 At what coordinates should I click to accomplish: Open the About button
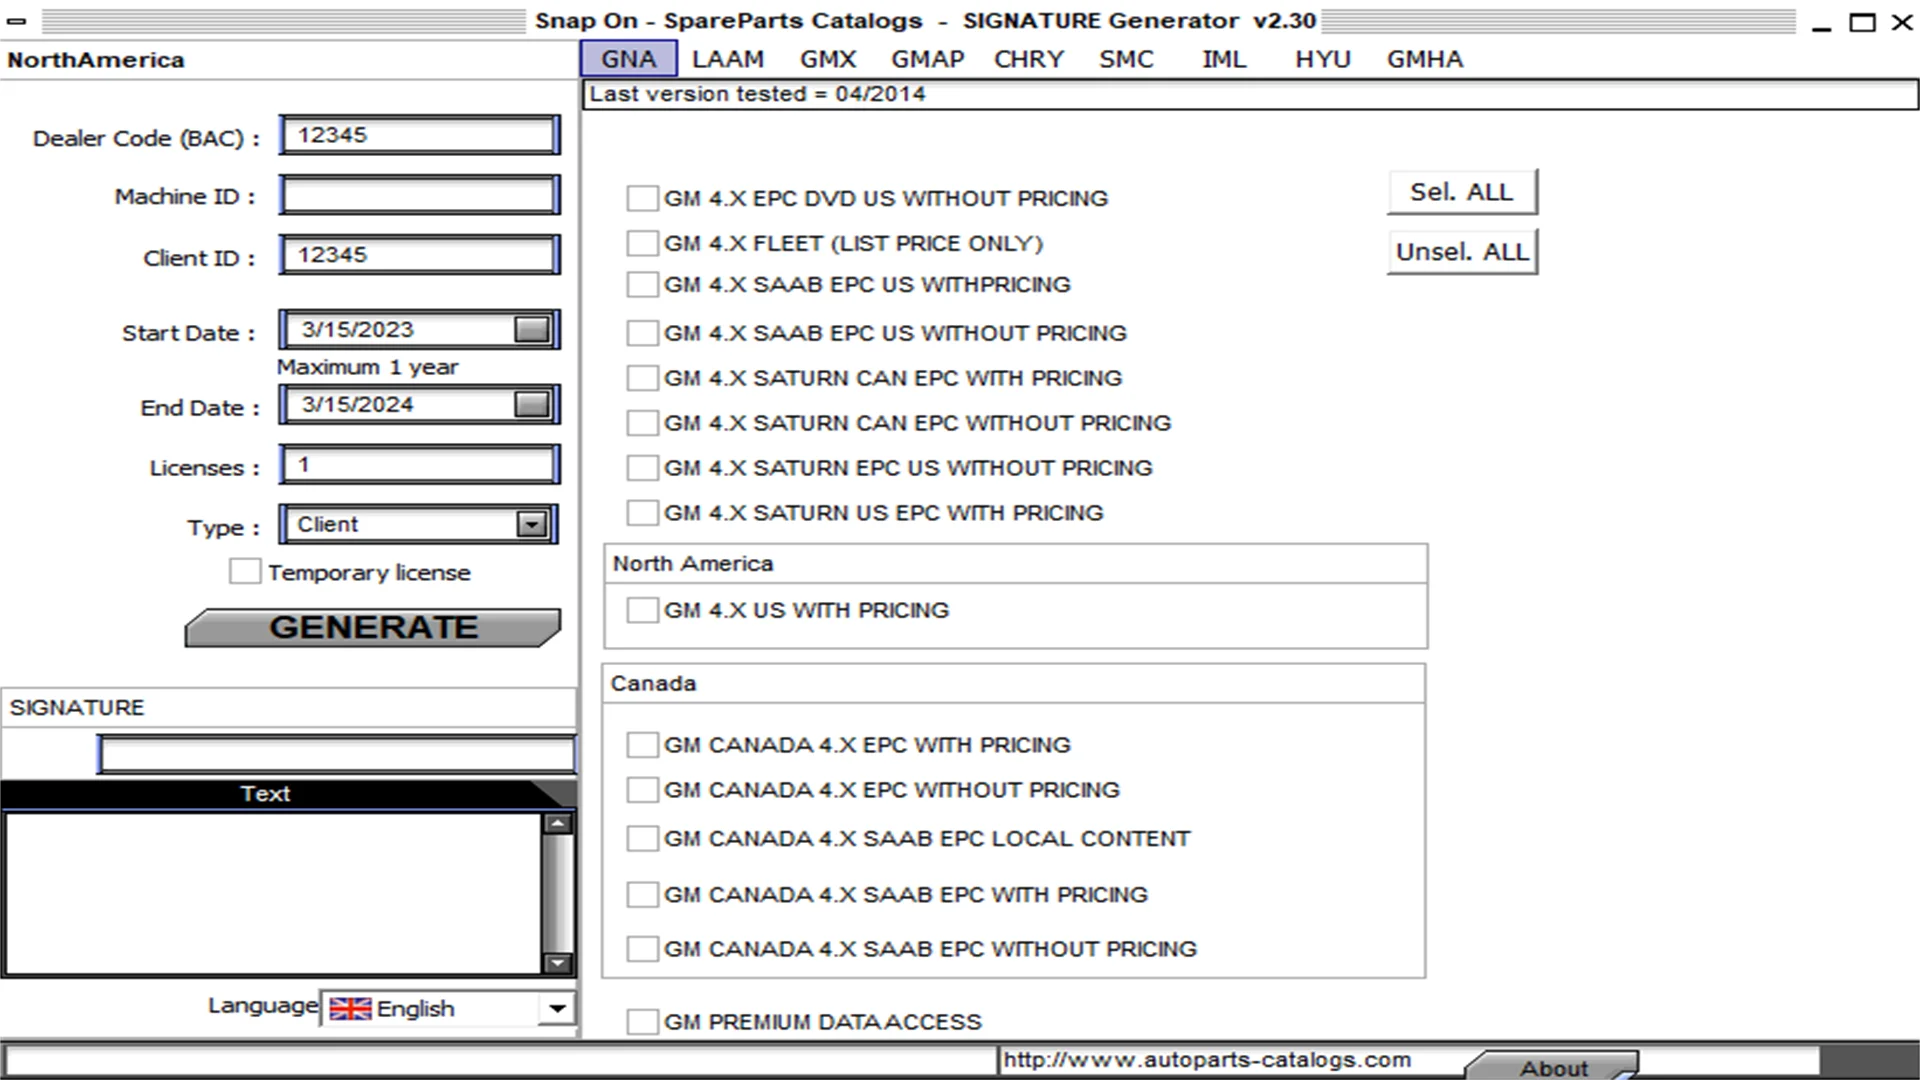[1554, 1066]
